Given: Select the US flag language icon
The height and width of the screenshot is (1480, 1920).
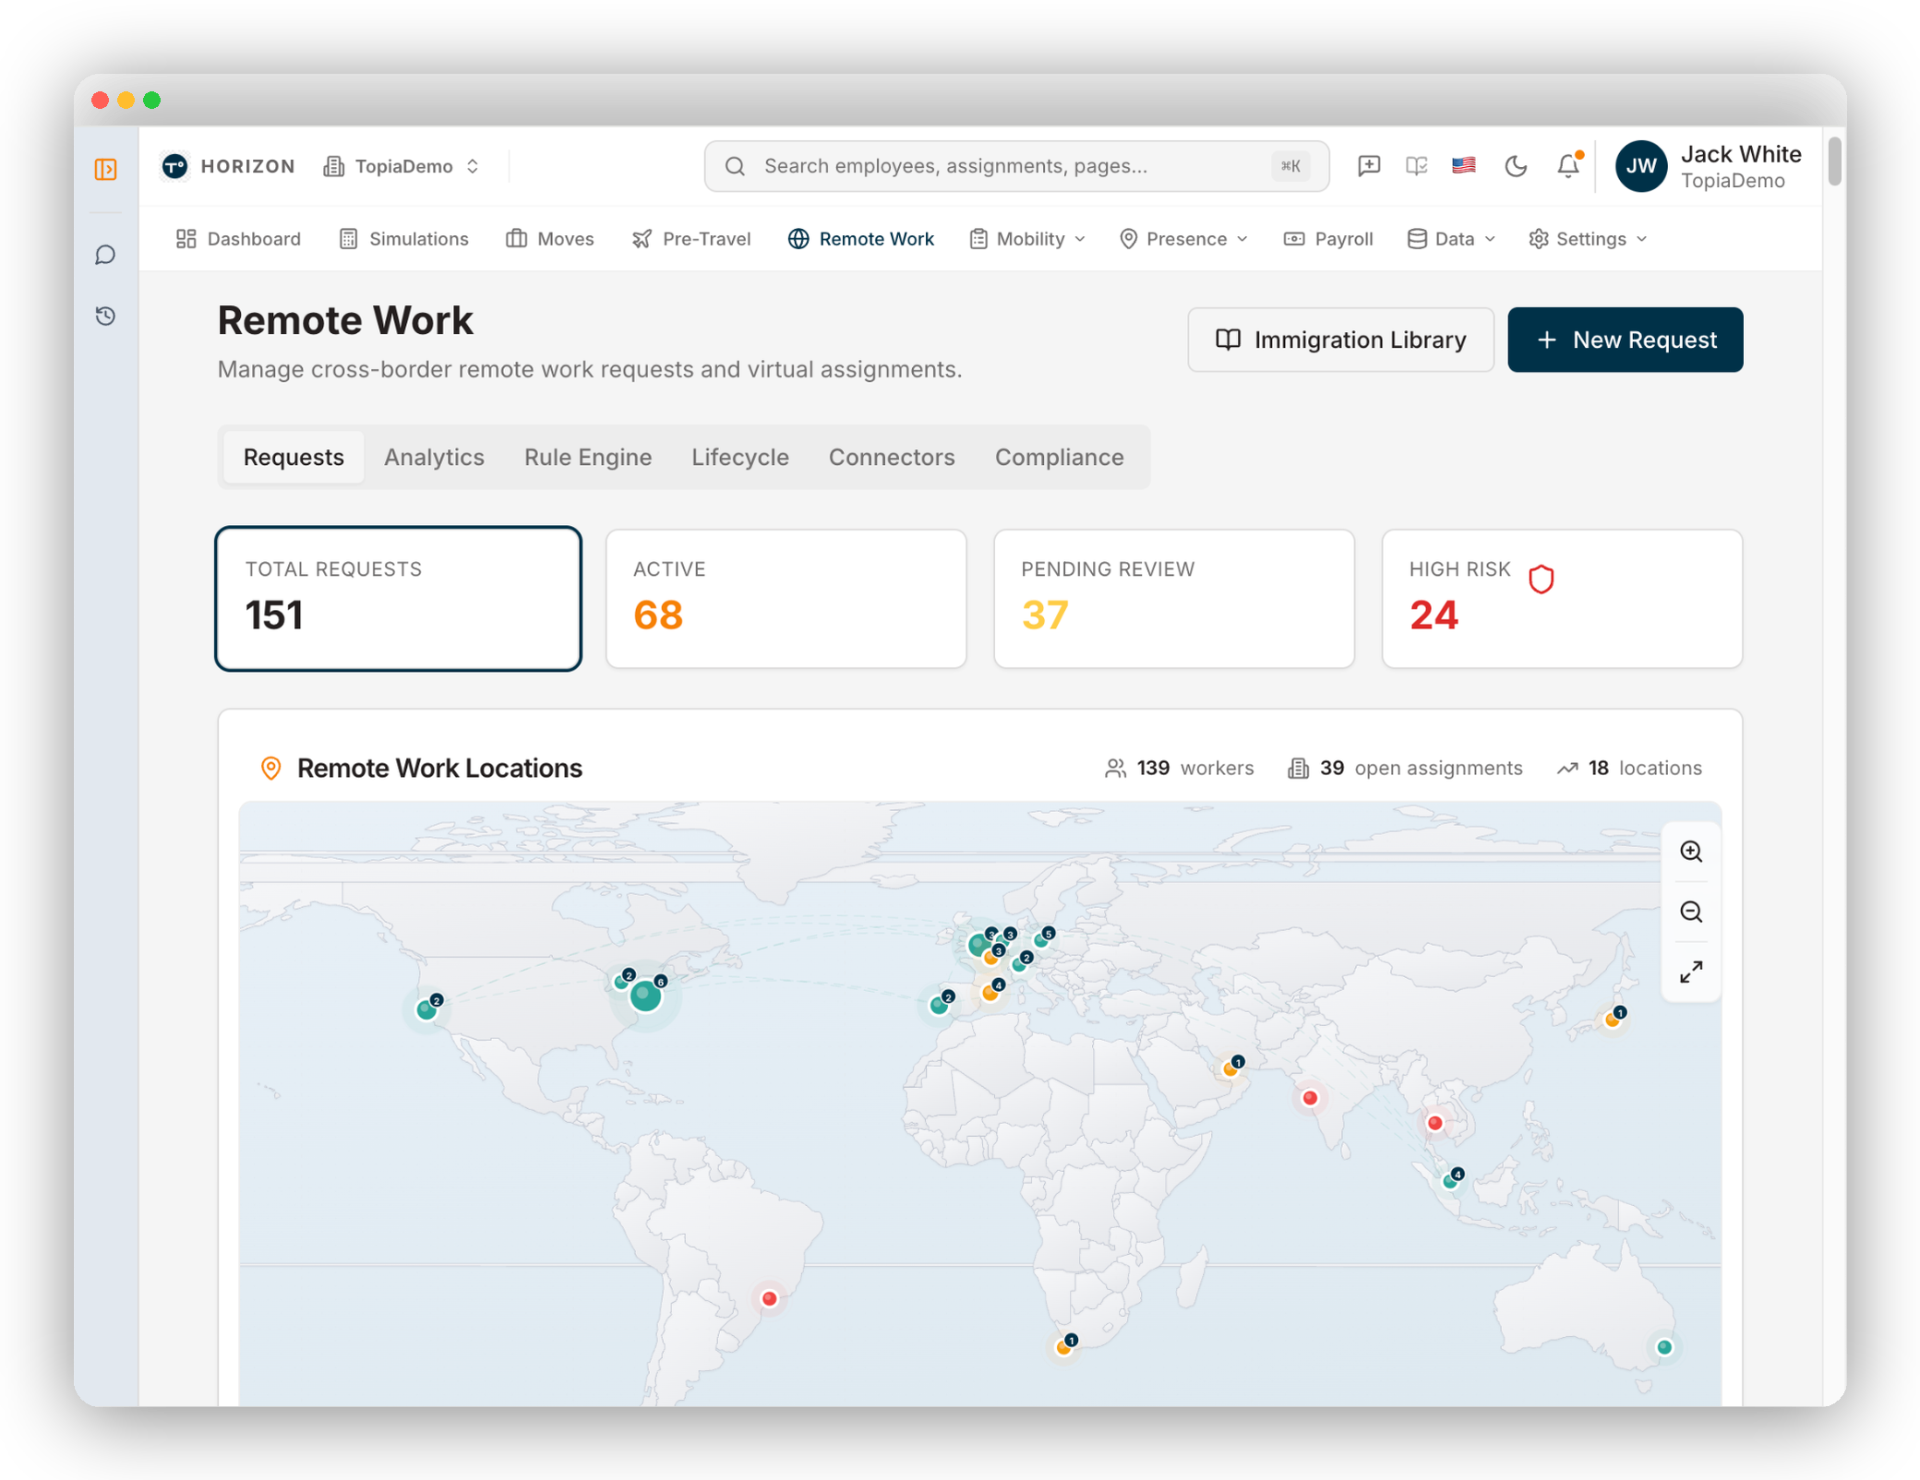Looking at the screenshot, I should [x=1464, y=166].
